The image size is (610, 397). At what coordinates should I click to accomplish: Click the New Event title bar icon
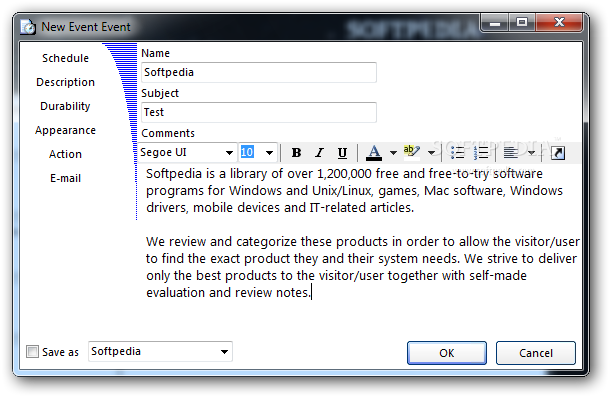(x=28, y=27)
